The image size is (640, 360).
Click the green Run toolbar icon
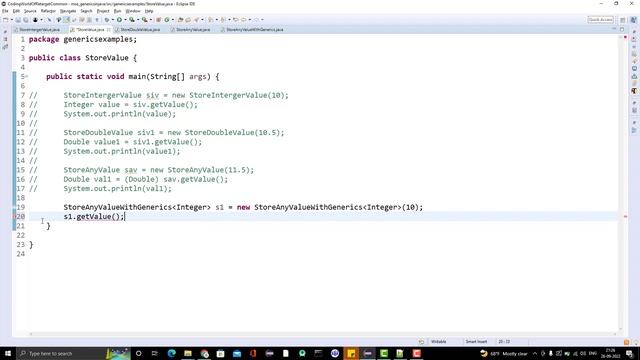tap(119, 20)
